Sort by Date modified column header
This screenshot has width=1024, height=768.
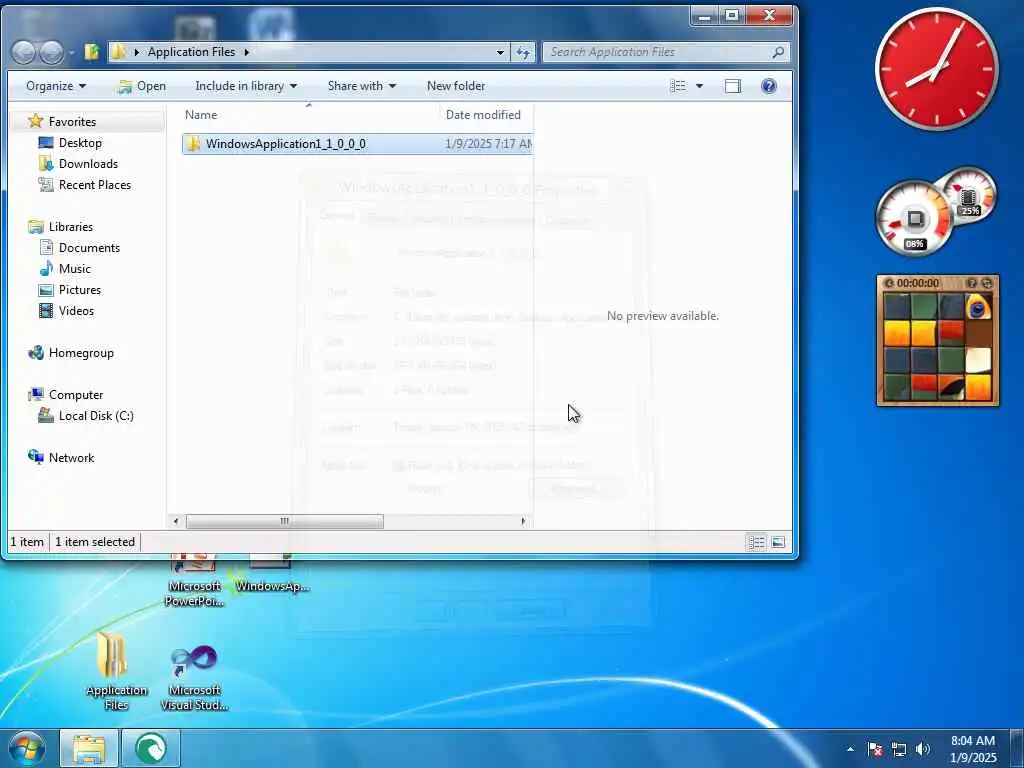[483, 115]
